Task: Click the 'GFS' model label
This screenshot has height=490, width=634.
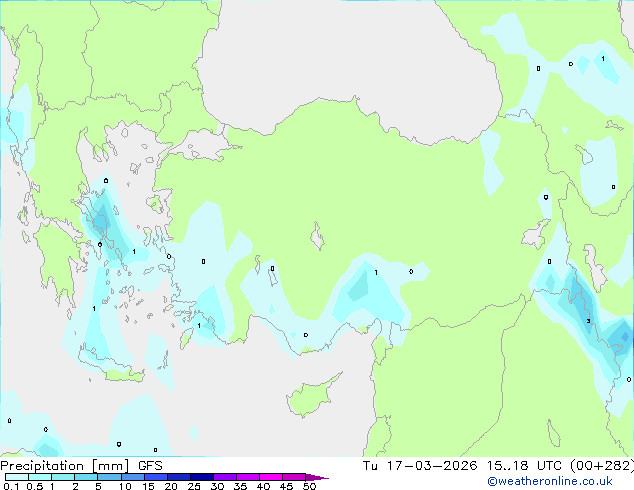Action: (x=150, y=466)
